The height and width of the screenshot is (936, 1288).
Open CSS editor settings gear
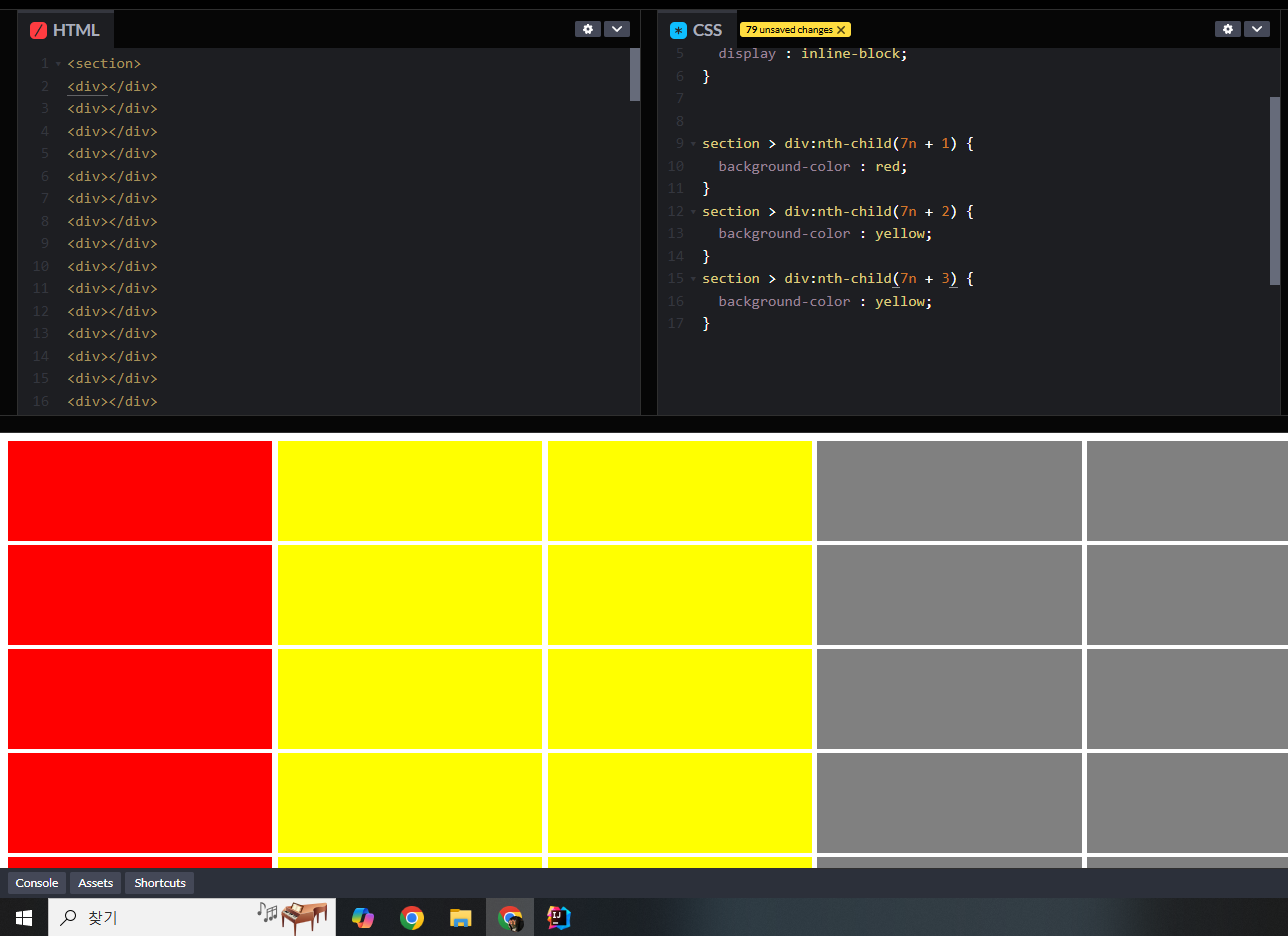(x=1228, y=29)
